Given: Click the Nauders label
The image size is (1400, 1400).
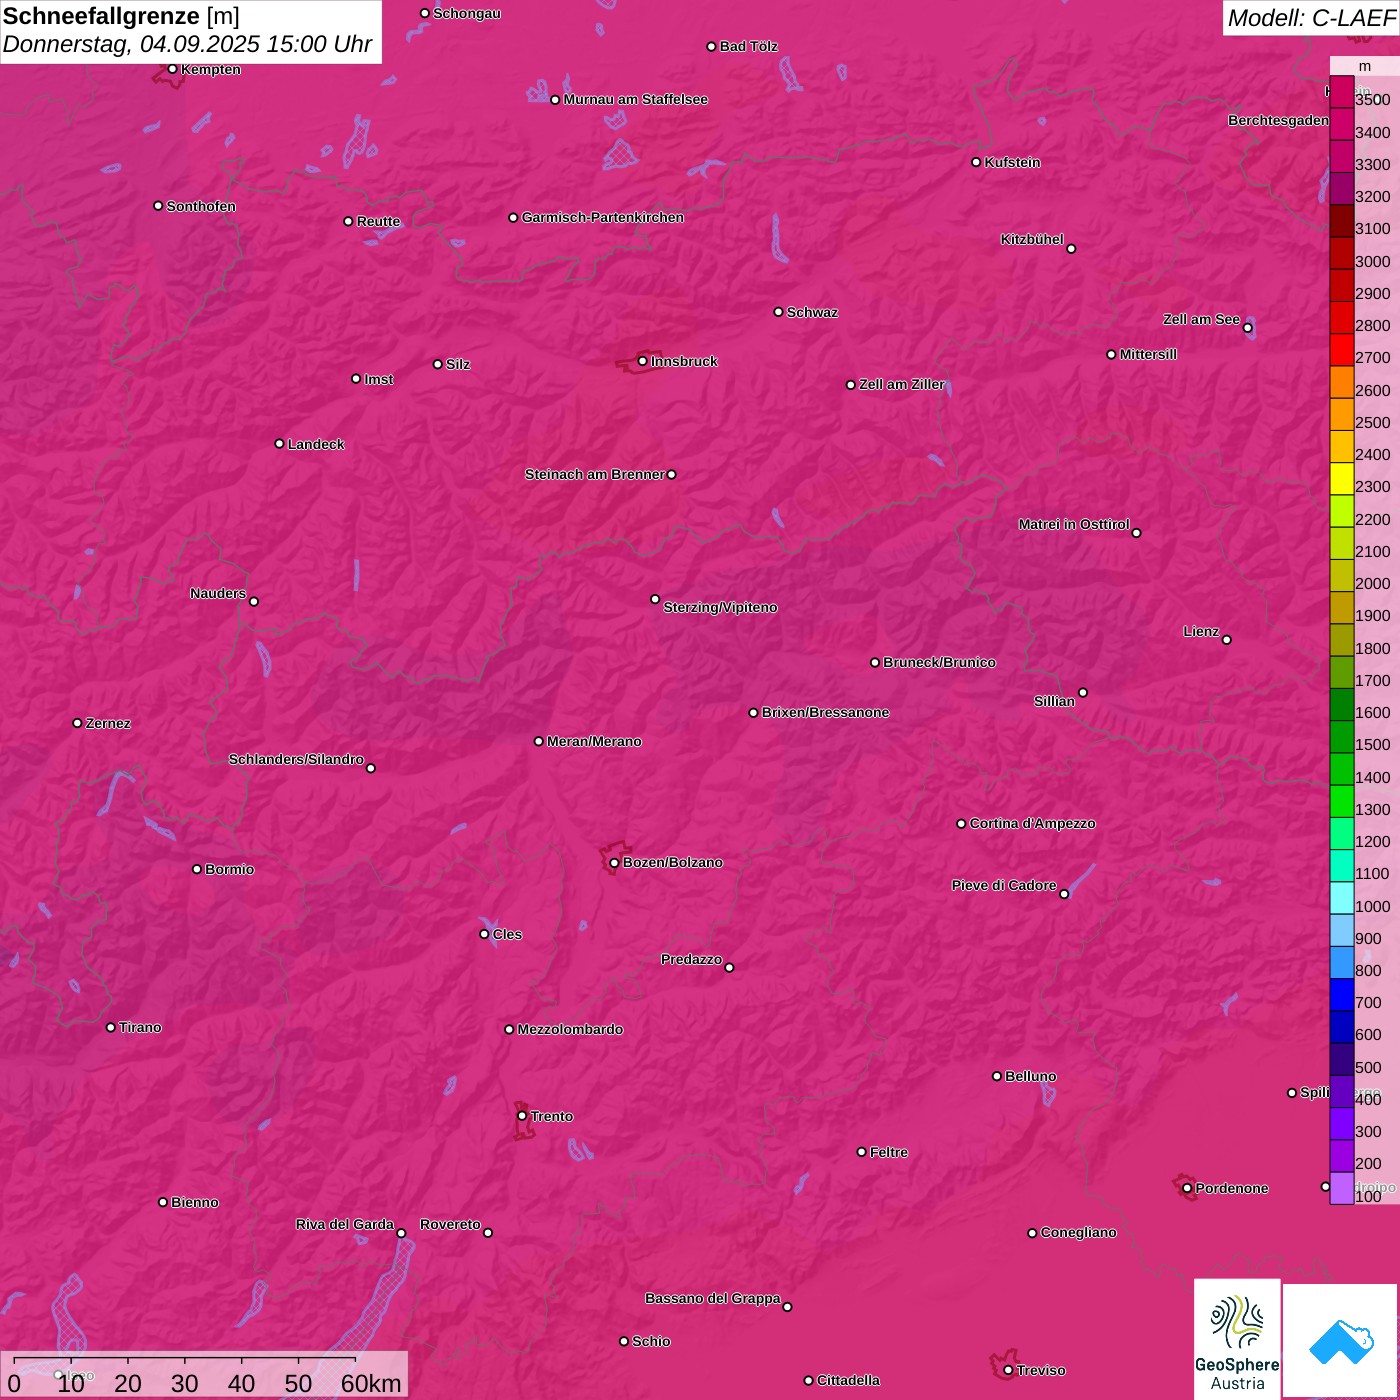Looking at the screenshot, I should click(x=218, y=593).
